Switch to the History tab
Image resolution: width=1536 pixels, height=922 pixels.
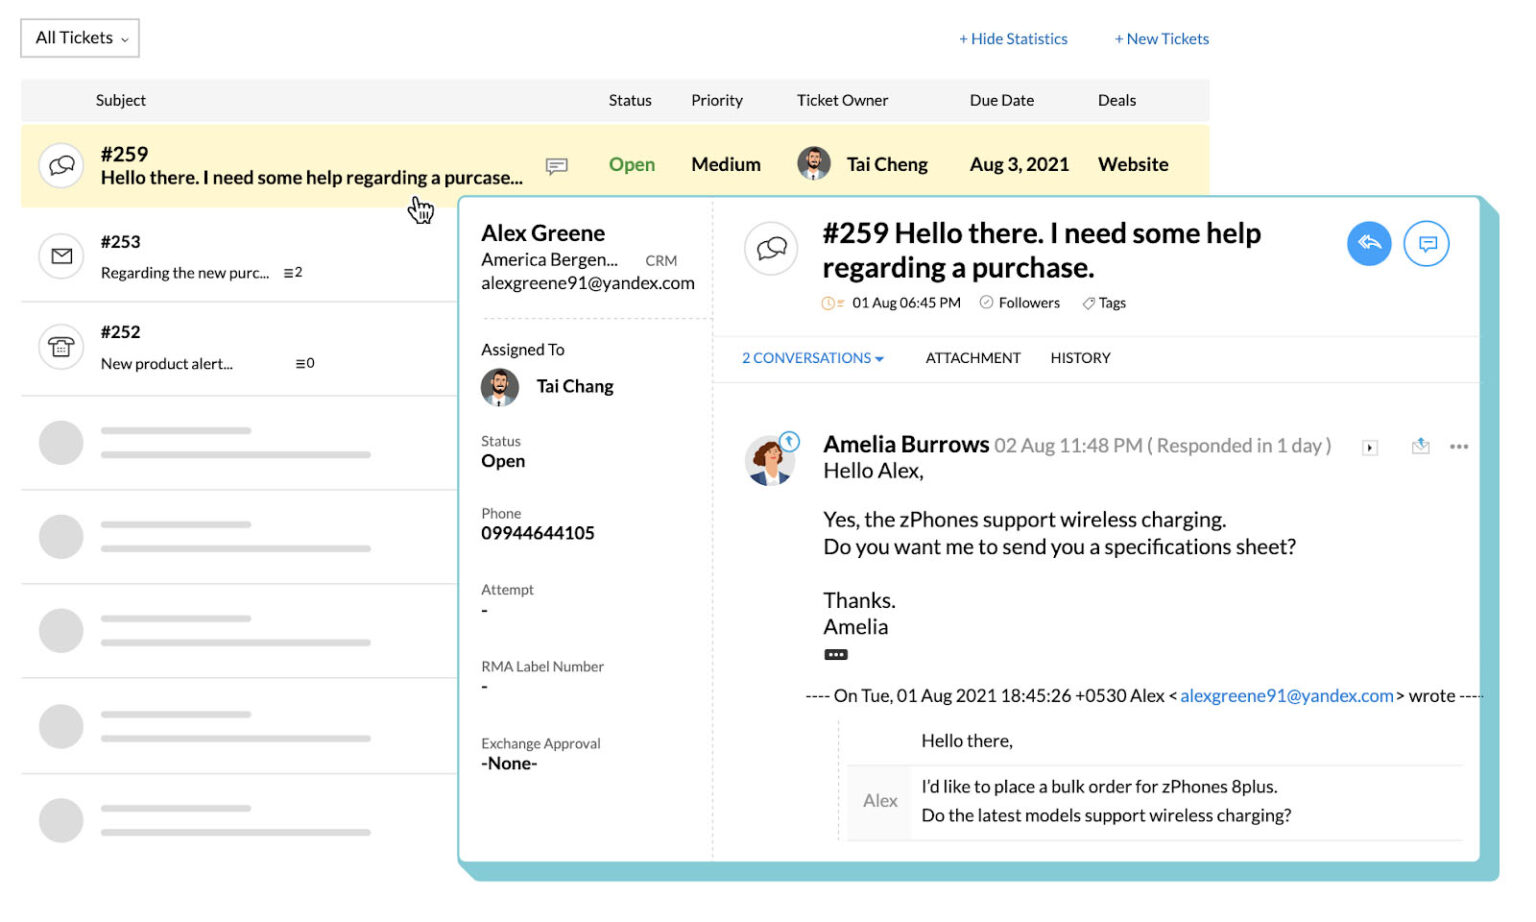(x=1080, y=357)
